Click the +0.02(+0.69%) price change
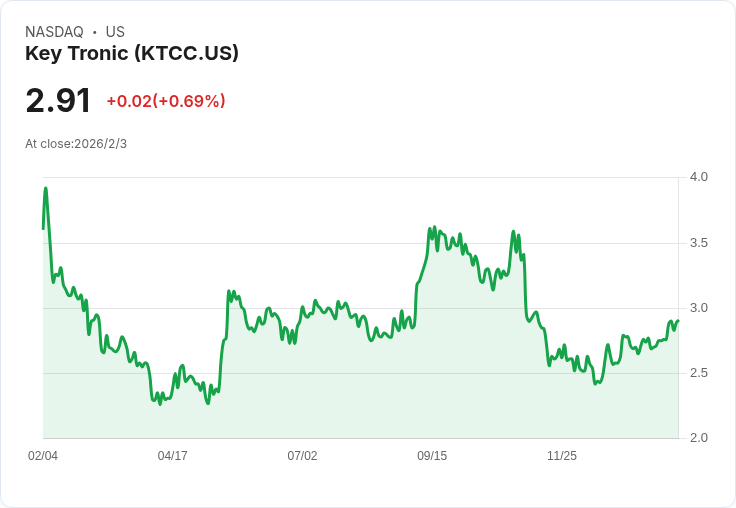736x508 pixels. tap(166, 101)
